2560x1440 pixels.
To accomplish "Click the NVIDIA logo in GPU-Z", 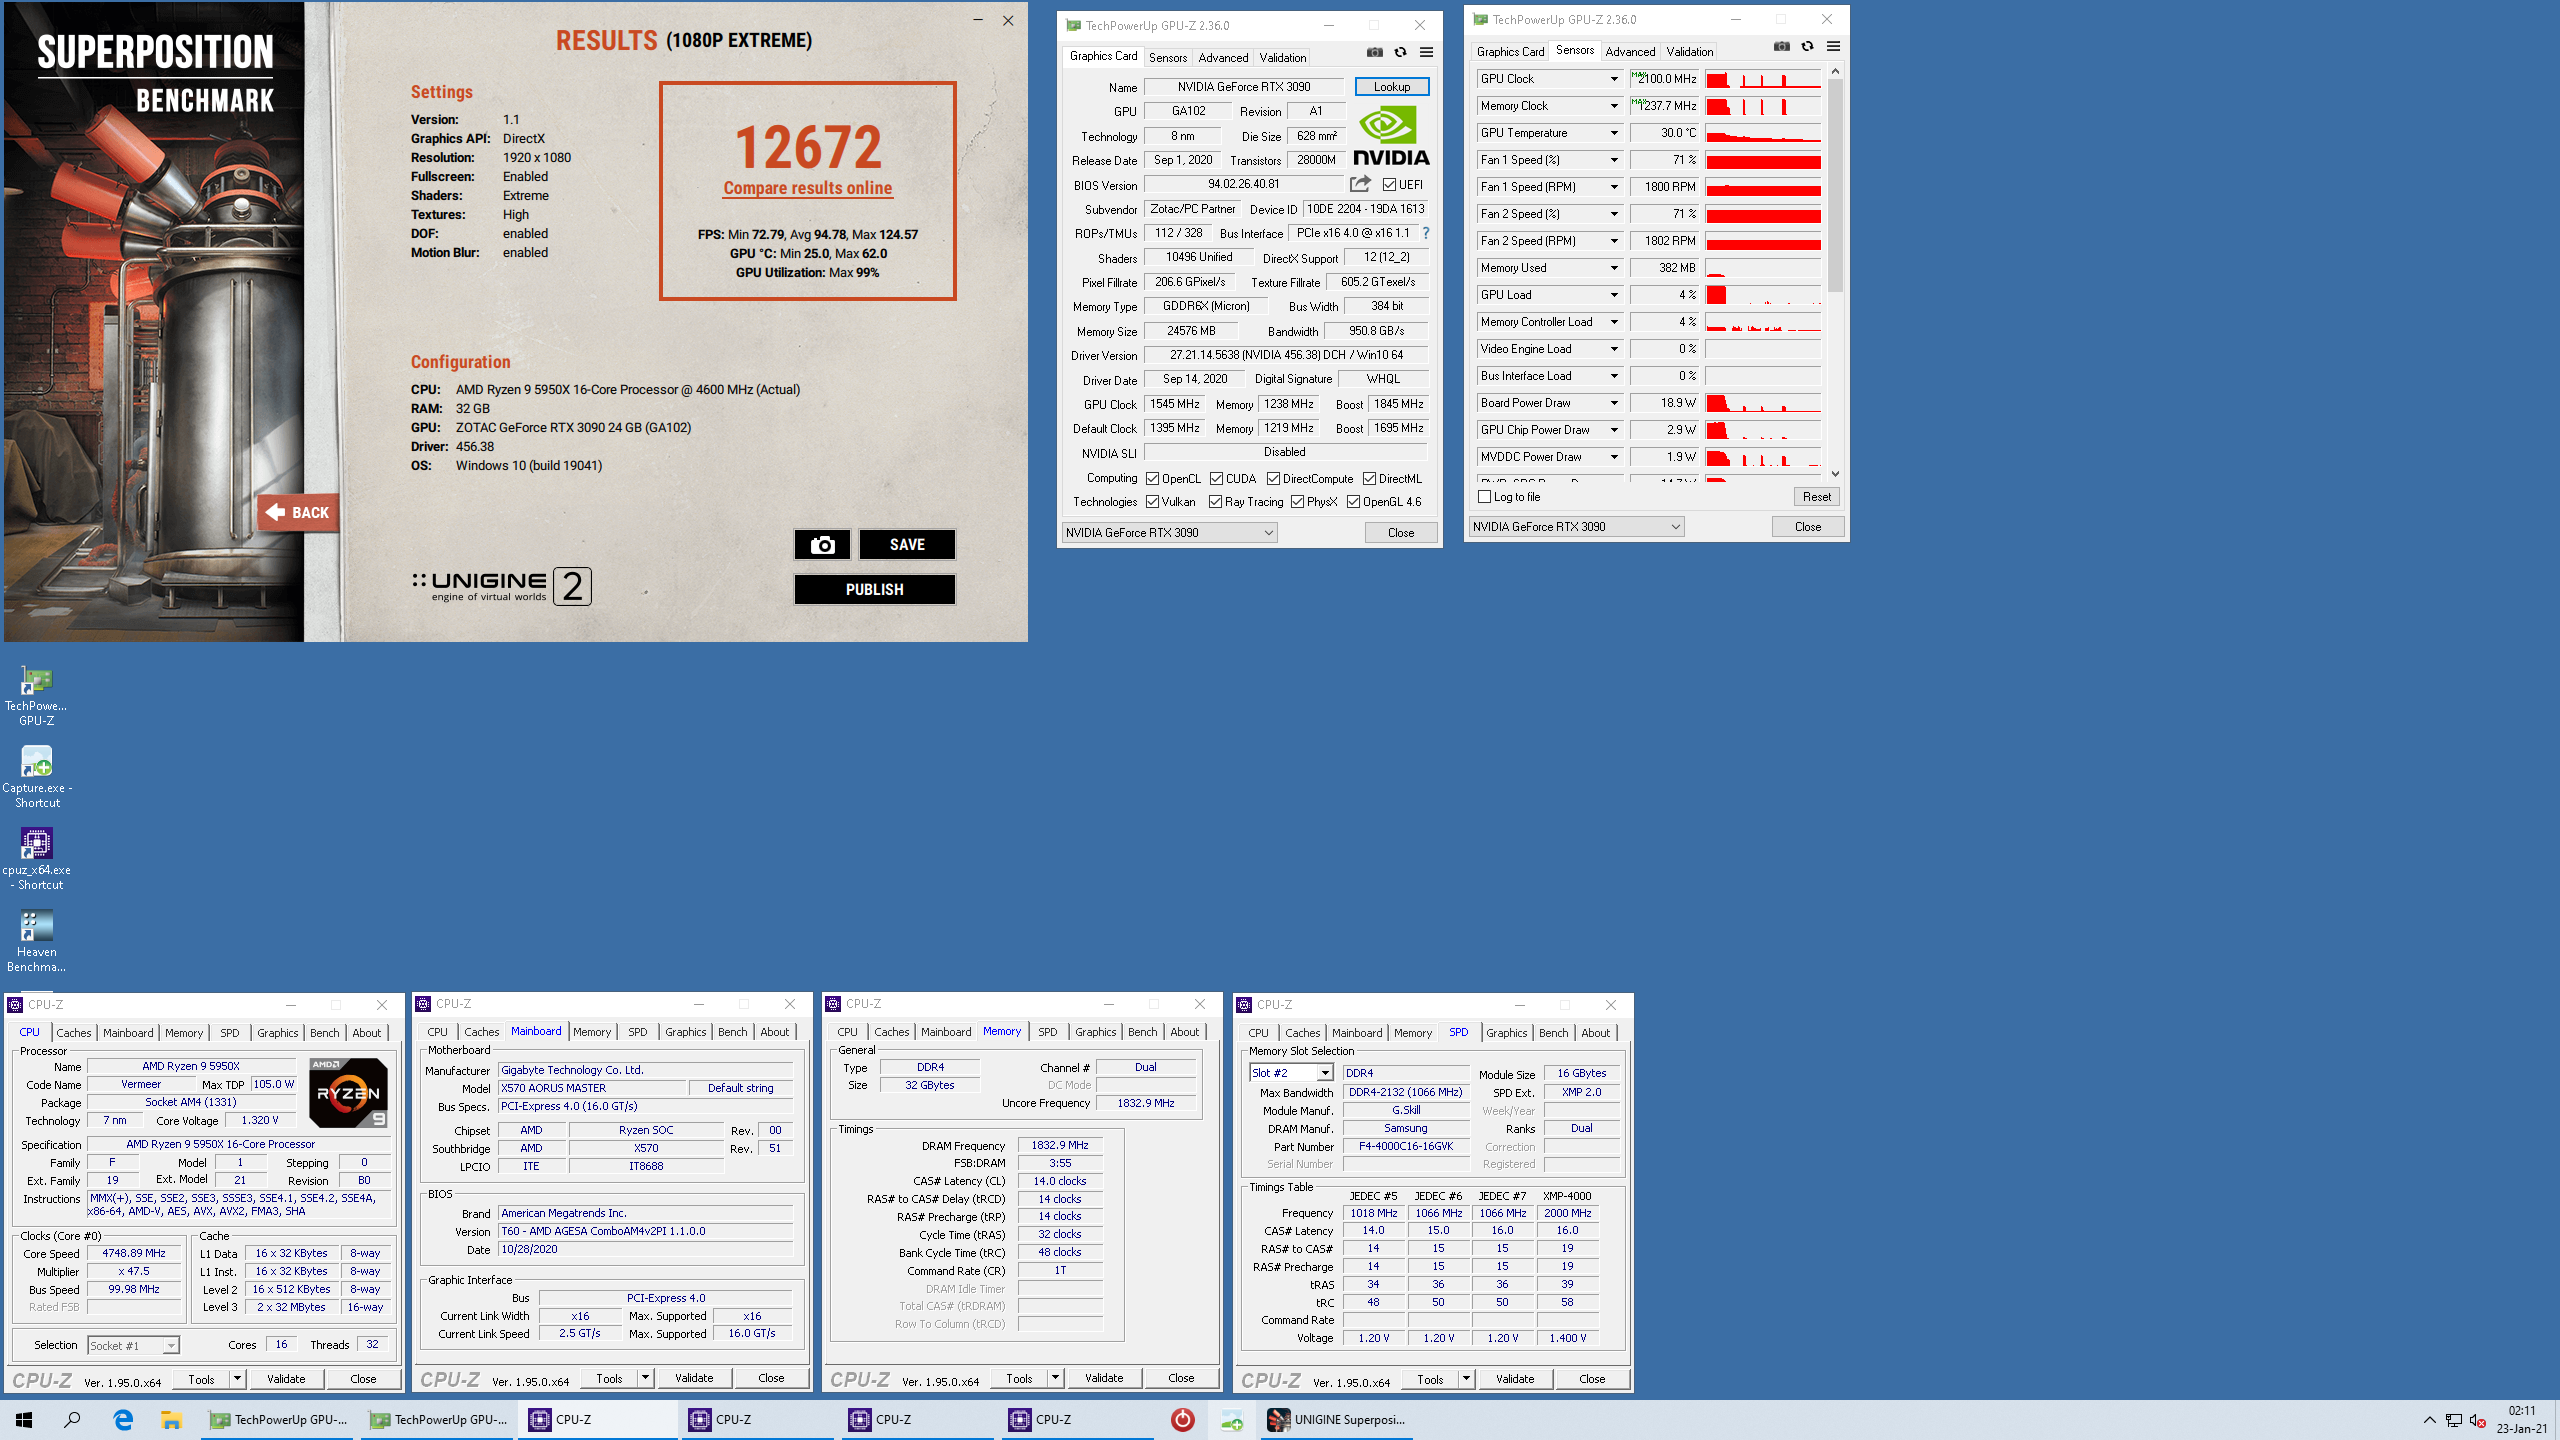I will pos(1391,137).
